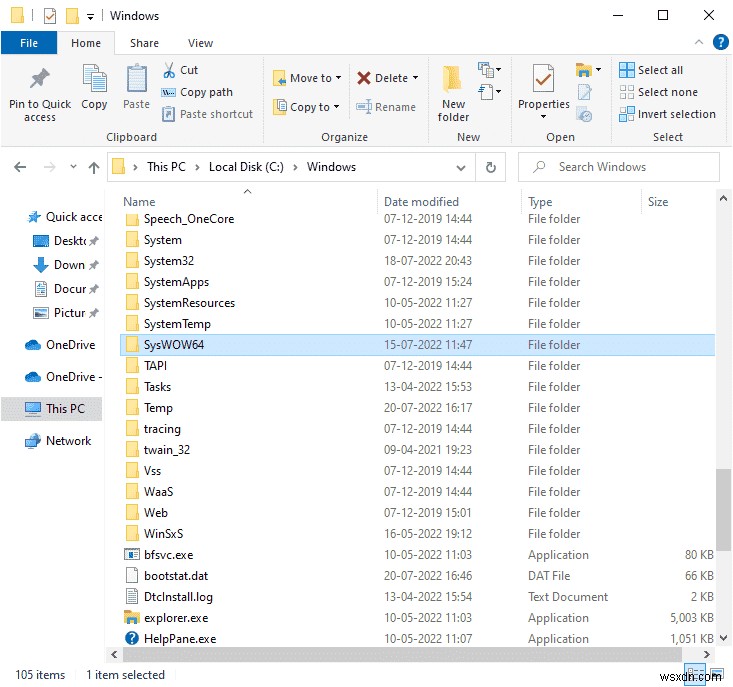Viewport: 733px width, 687px height.
Task: Select the WinSxS folder row
Action: pos(417,534)
